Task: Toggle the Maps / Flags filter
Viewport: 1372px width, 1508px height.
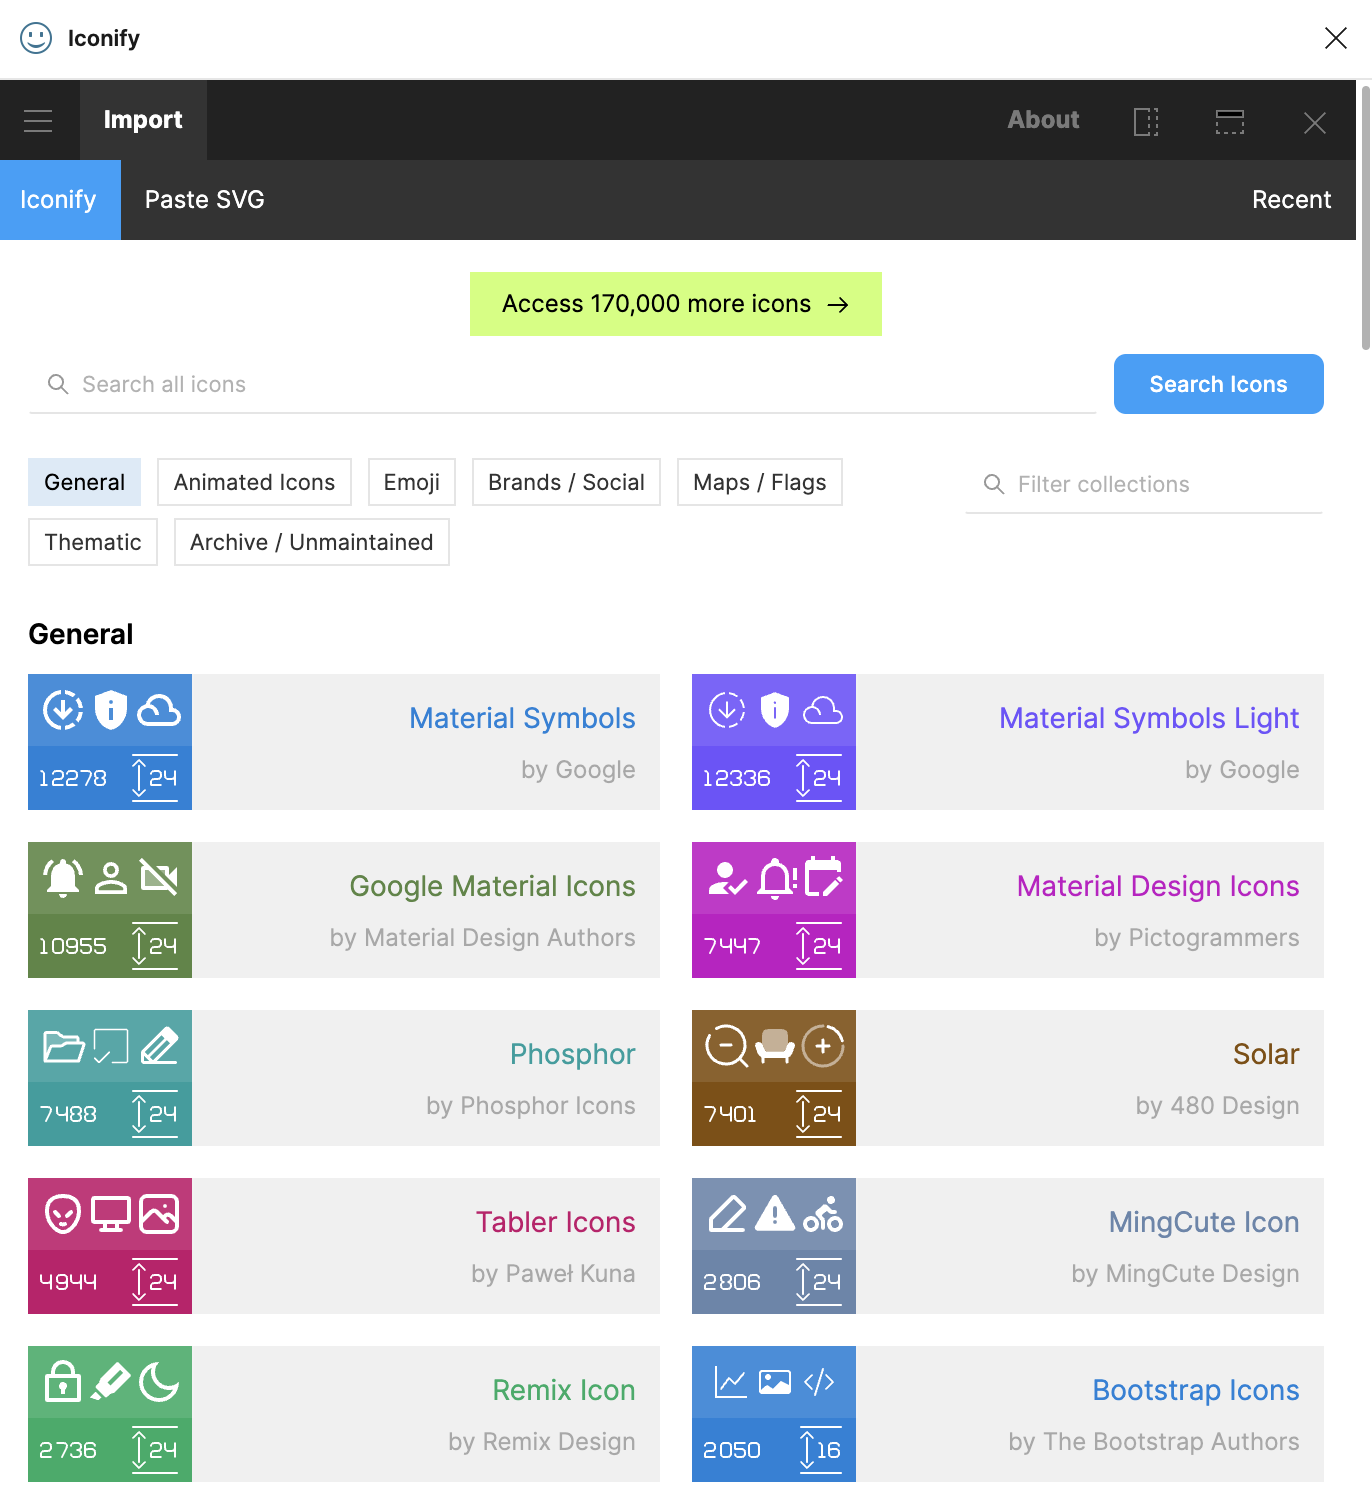Action: 760,482
